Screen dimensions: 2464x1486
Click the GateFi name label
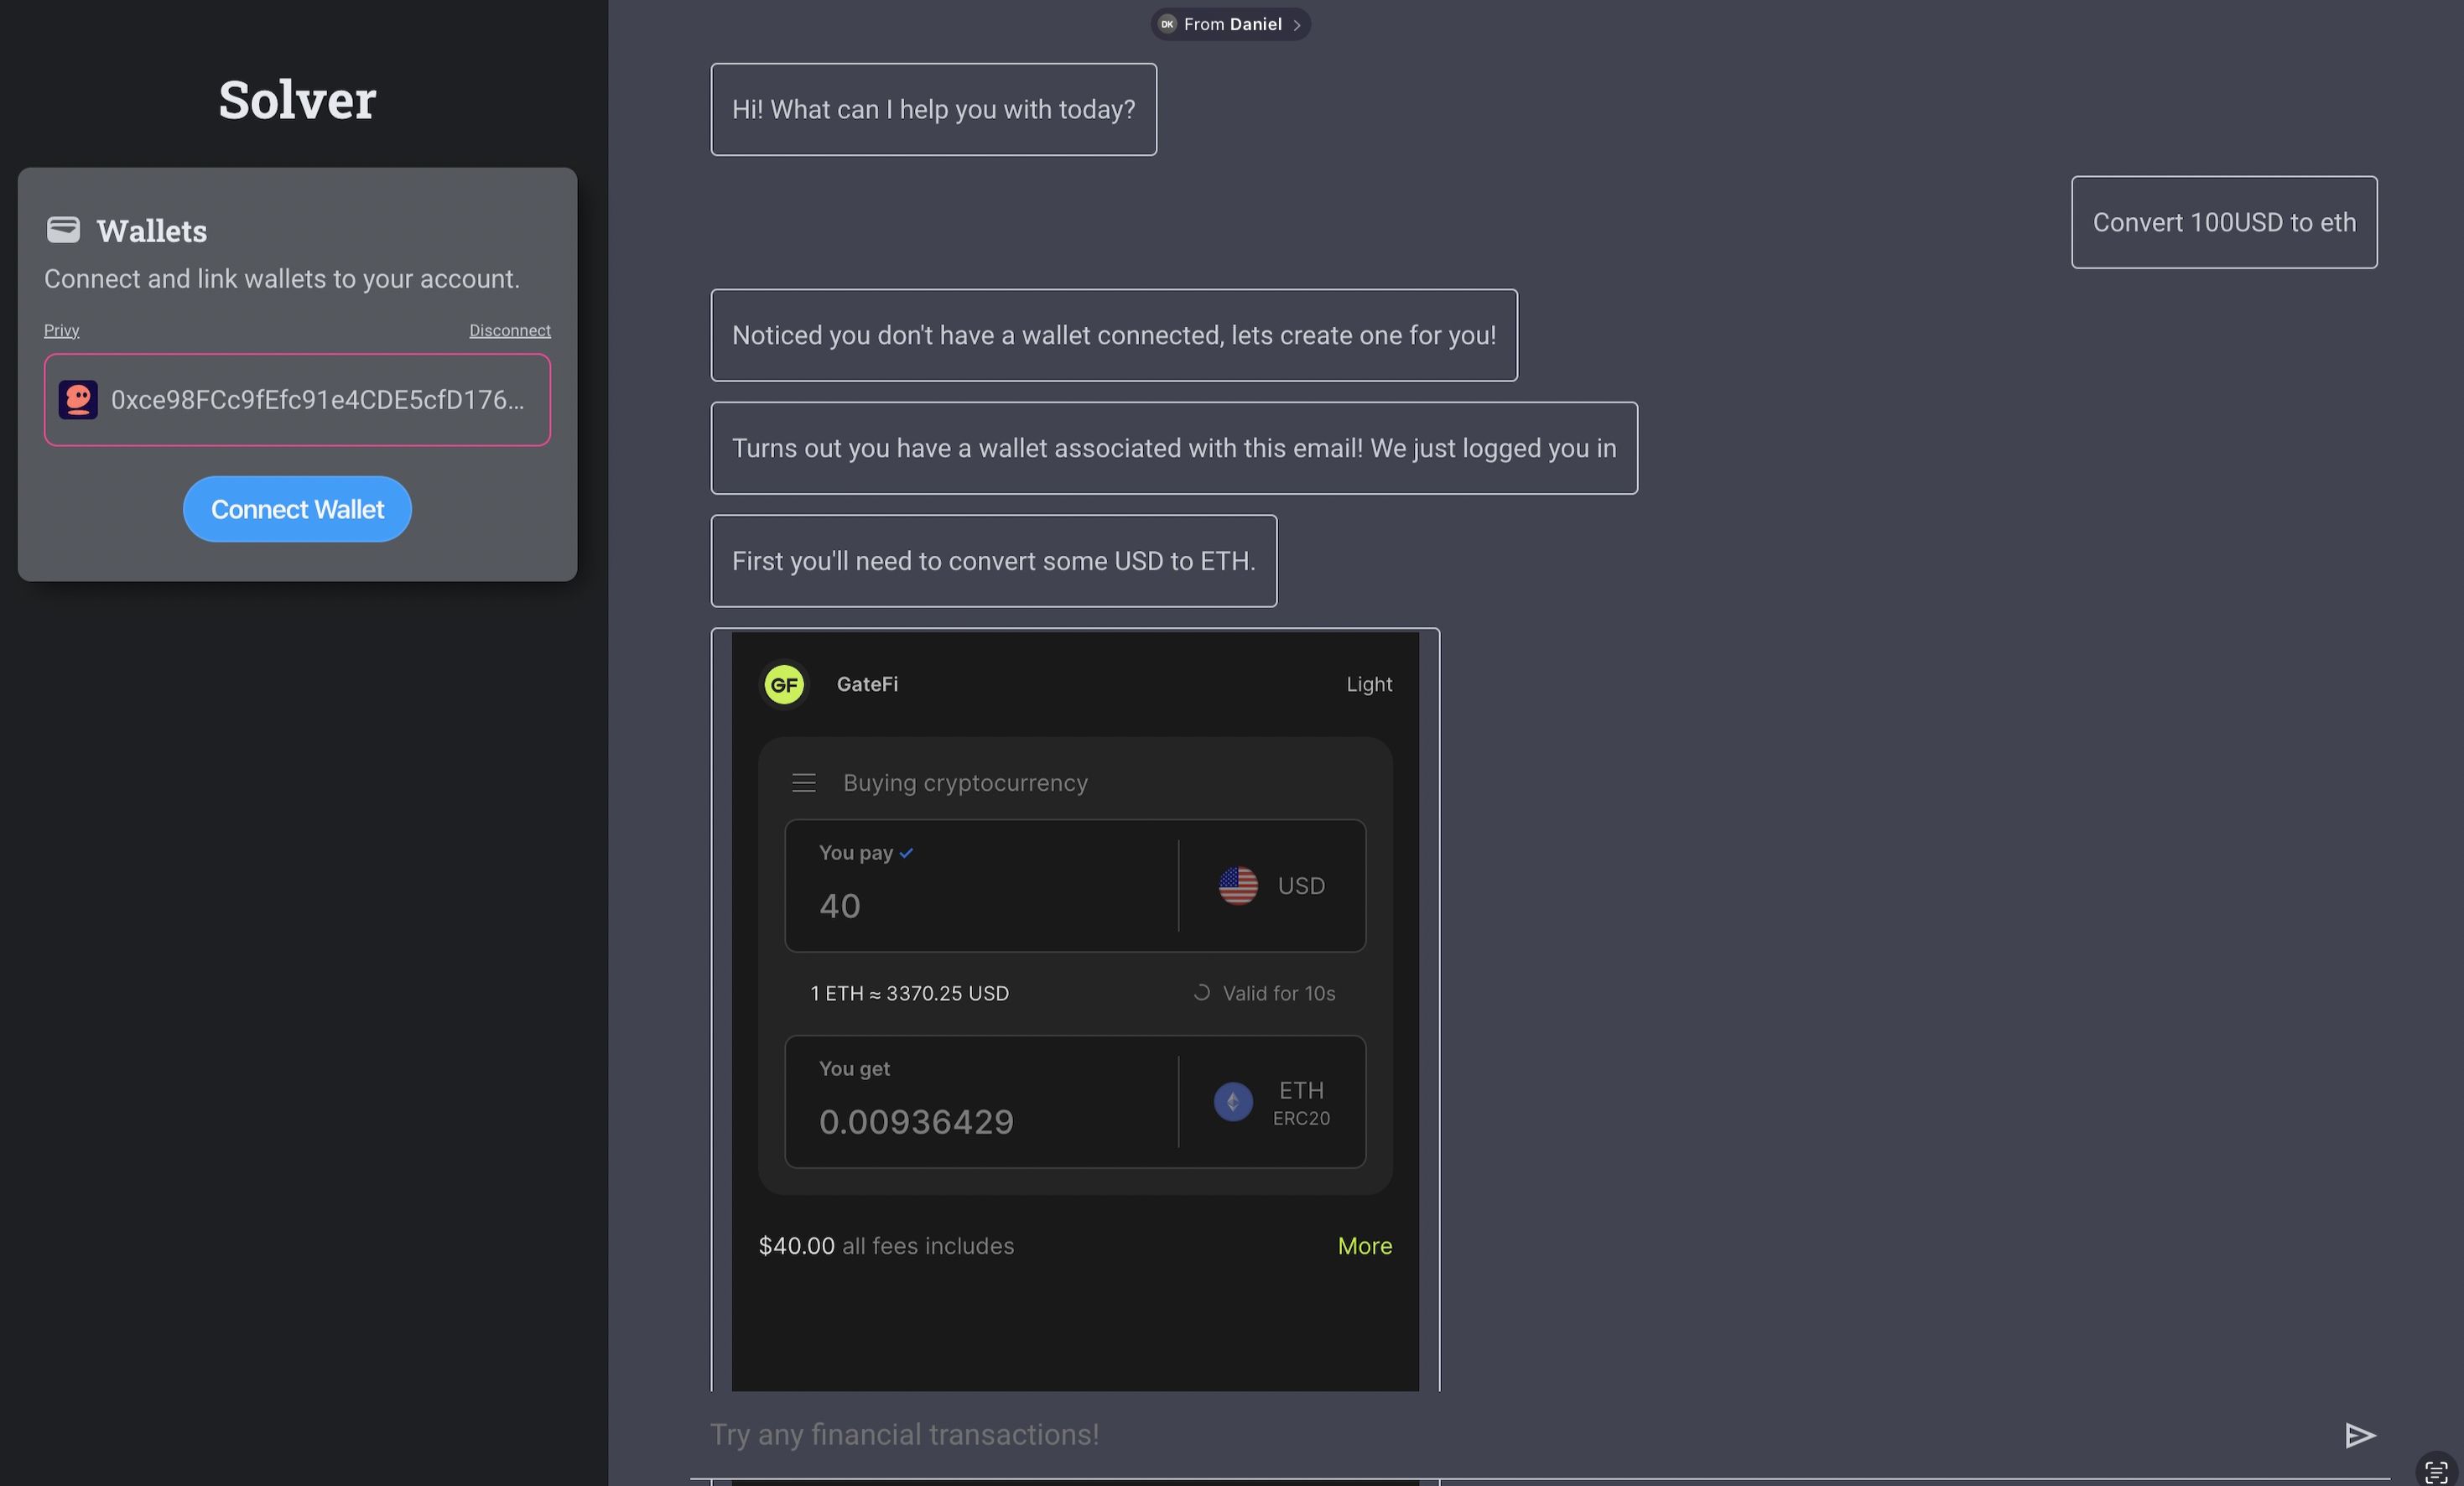[x=867, y=685]
